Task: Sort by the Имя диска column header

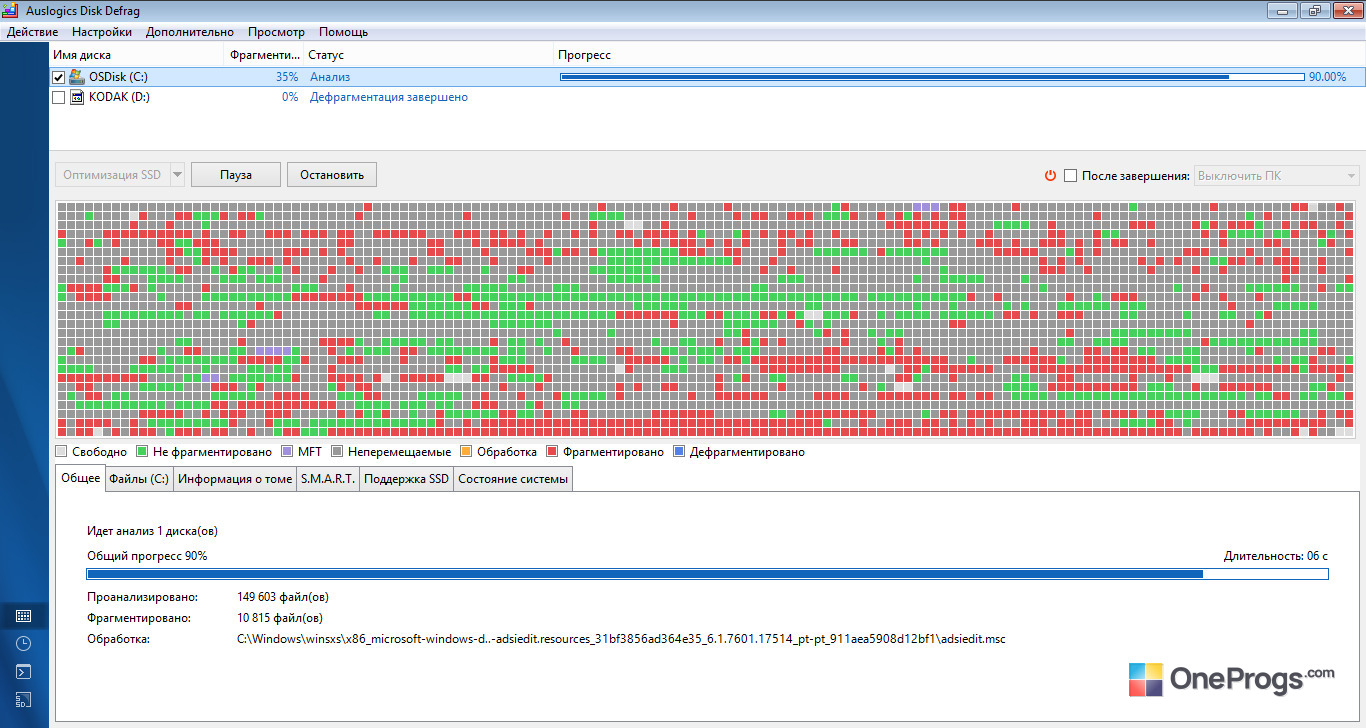Action: coord(138,55)
